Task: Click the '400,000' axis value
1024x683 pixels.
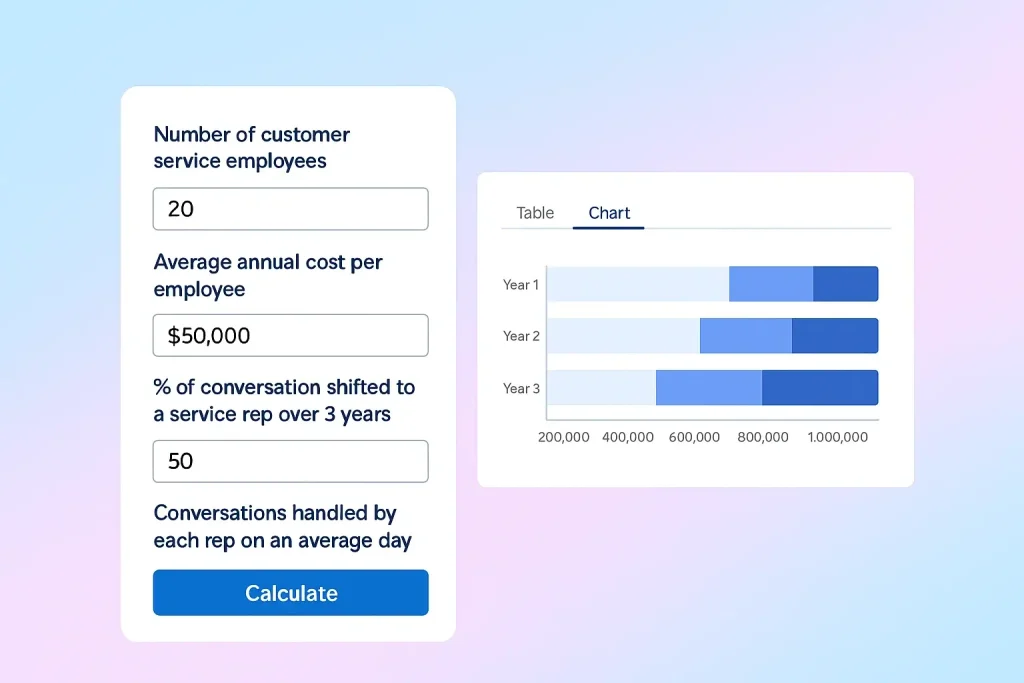Action: [628, 437]
